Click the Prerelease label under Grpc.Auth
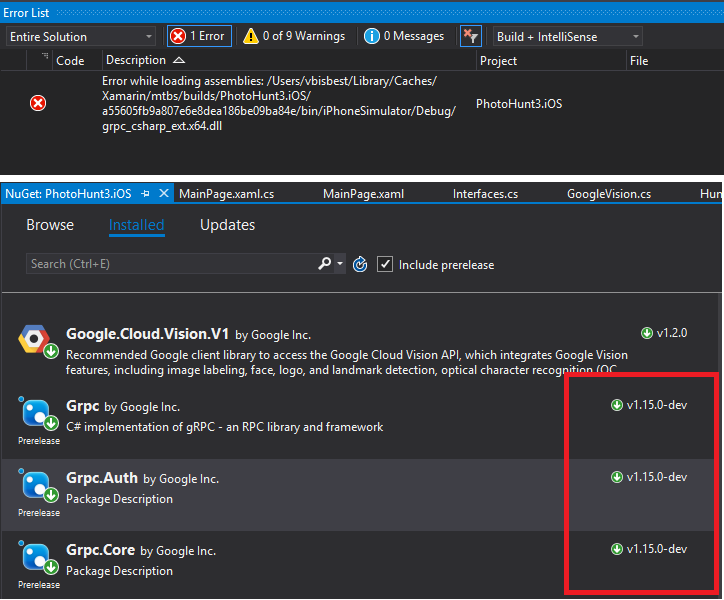This screenshot has width=724, height=600. click(39, 513)
